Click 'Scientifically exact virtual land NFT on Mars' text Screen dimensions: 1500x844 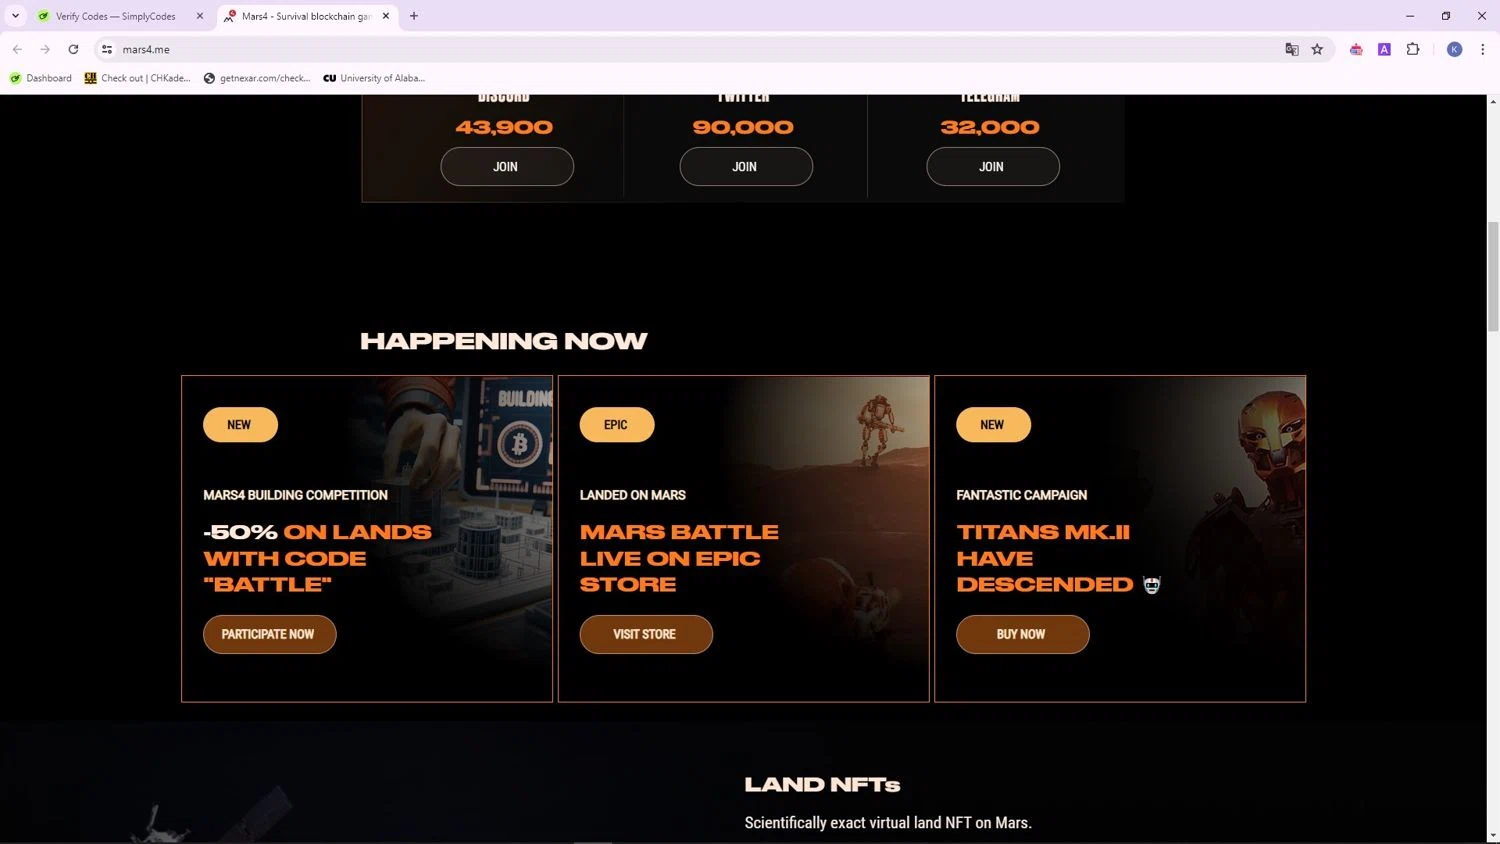888,823
